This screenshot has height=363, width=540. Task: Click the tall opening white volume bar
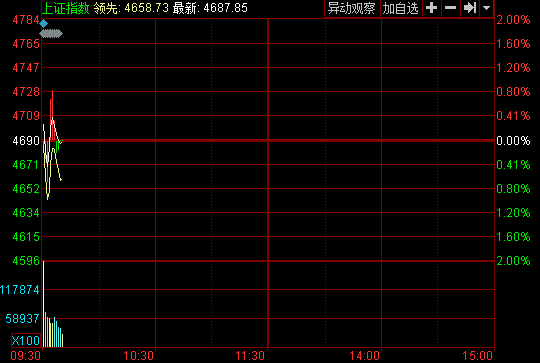coord(43,304)
